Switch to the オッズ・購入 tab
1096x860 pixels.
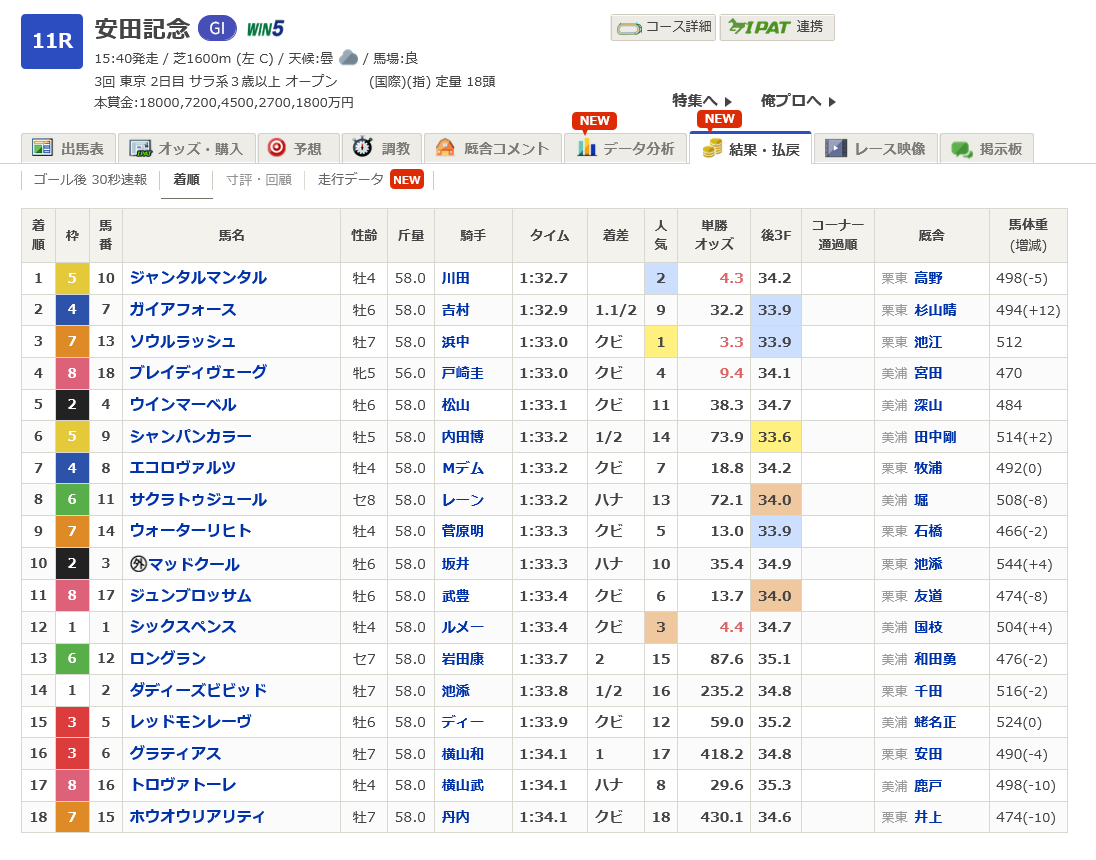point(186,148)
